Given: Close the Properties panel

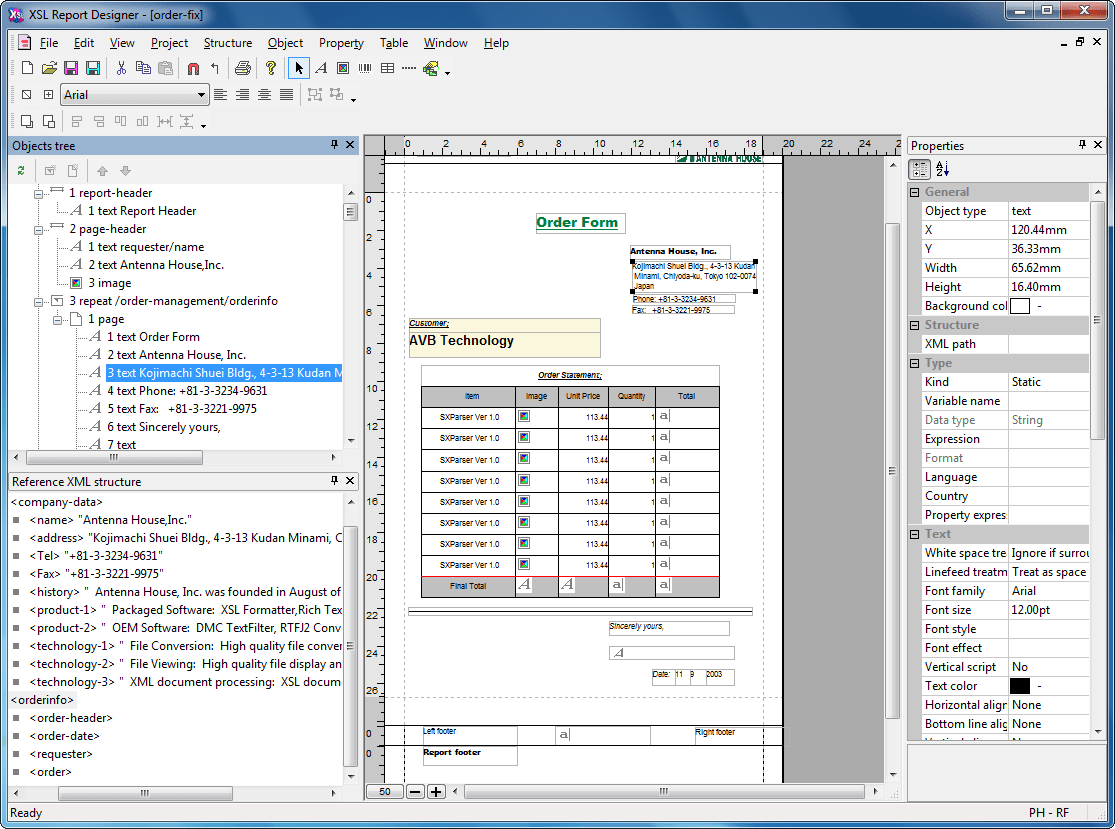Looking at the screenshot, I should [x=1098, y=144].
